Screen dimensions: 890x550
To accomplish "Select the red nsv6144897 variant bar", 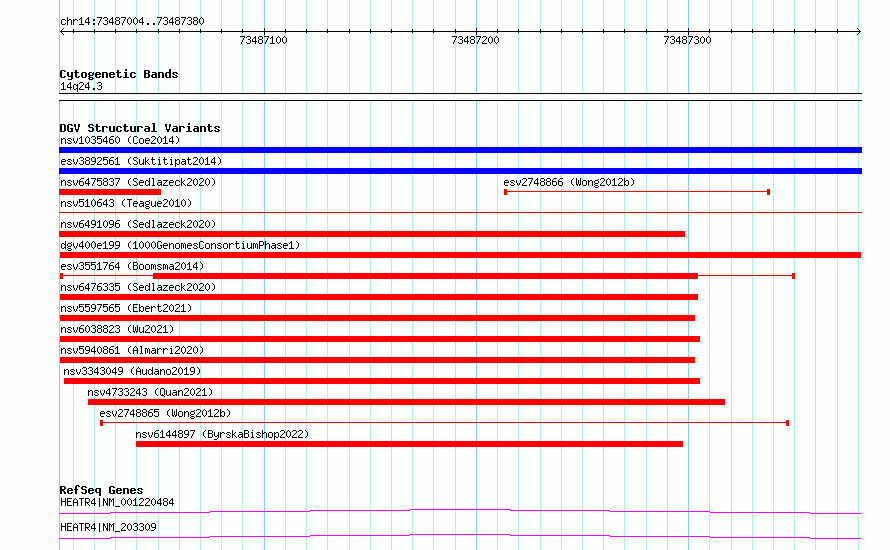I will pyautogui.click(x=409, y=444).
